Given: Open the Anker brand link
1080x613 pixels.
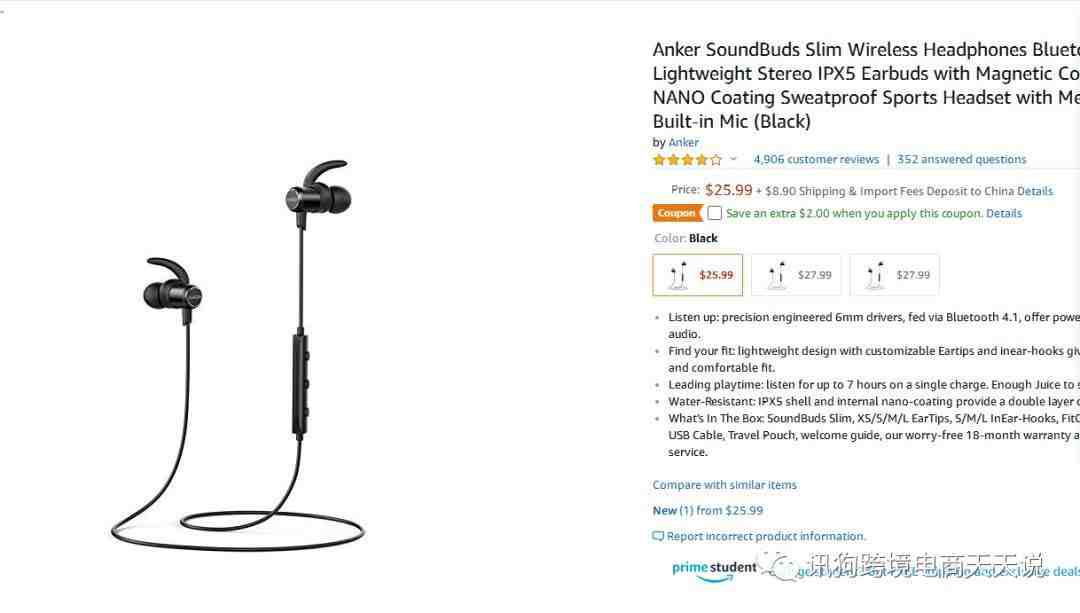Looking at the screenshot, I should (x=683, y=143).
